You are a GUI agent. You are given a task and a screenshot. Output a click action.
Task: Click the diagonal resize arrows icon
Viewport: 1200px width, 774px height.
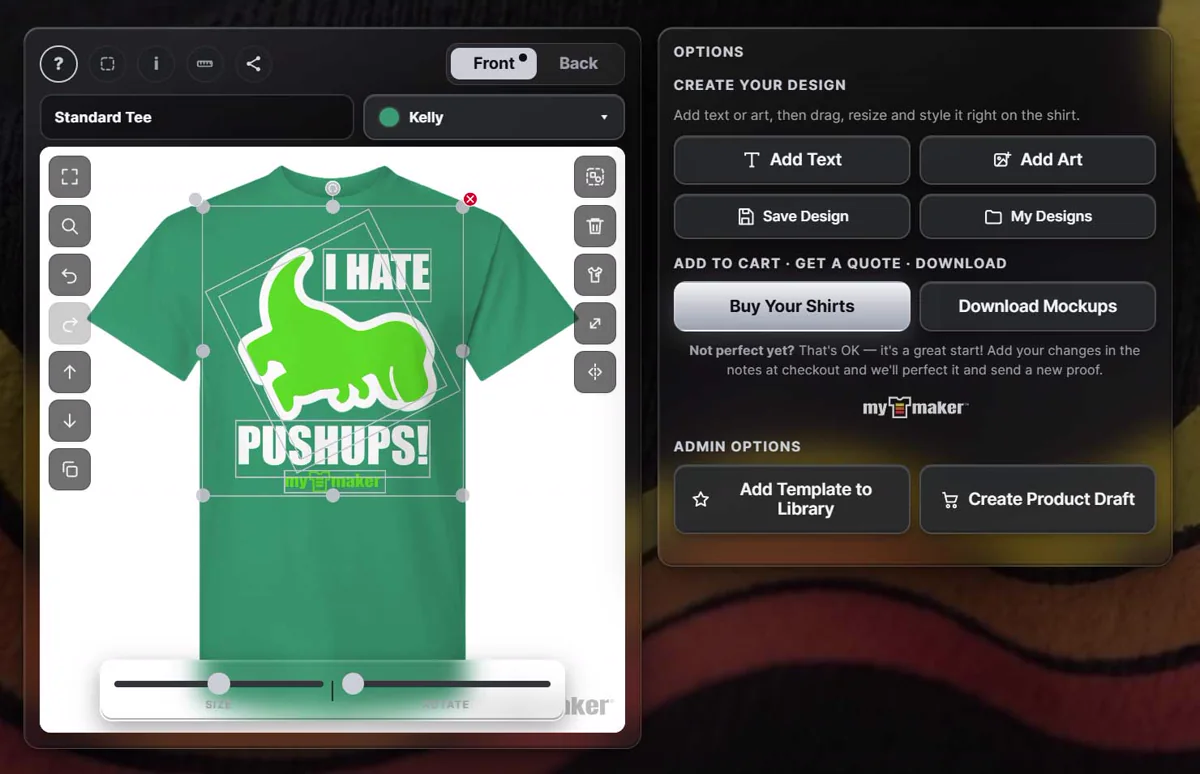(595, 323)
